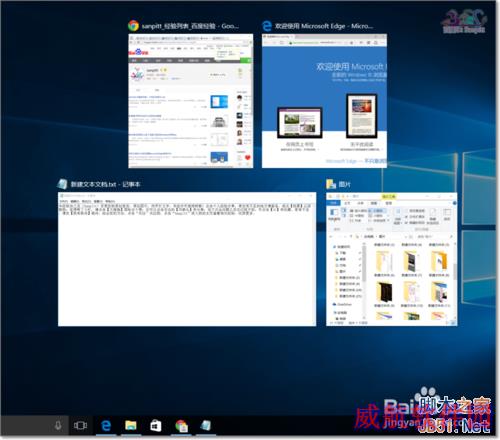
Task: Switch to Google Chrome via taskbar icon
Action: coord(181,426)
